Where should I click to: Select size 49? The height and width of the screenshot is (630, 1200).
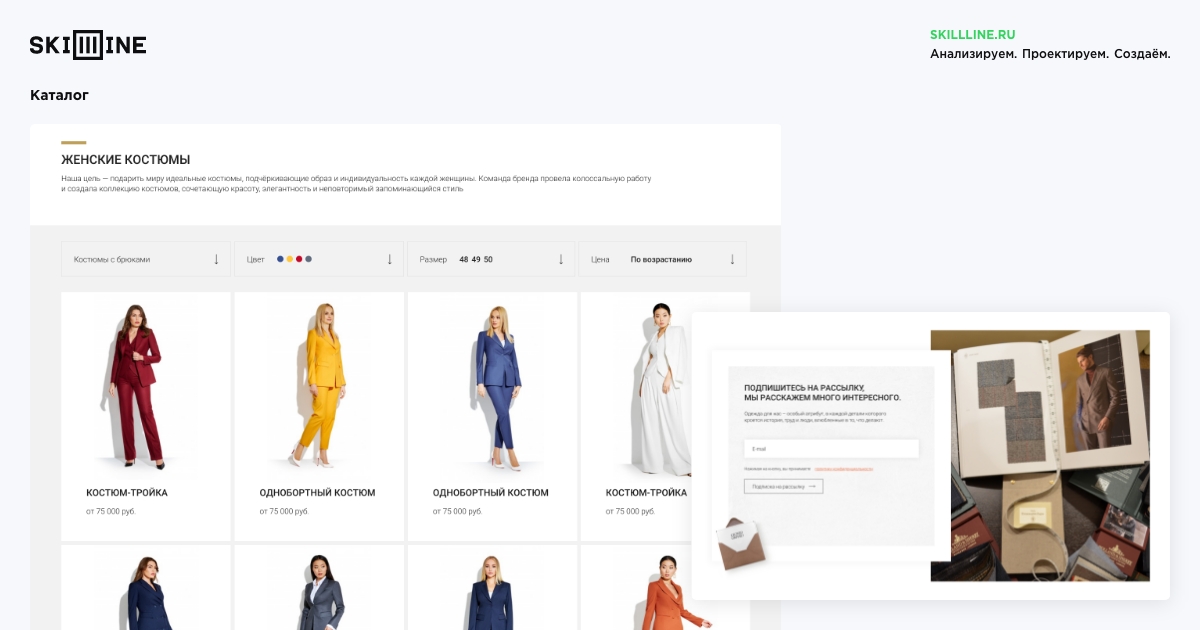pos(476,259)
